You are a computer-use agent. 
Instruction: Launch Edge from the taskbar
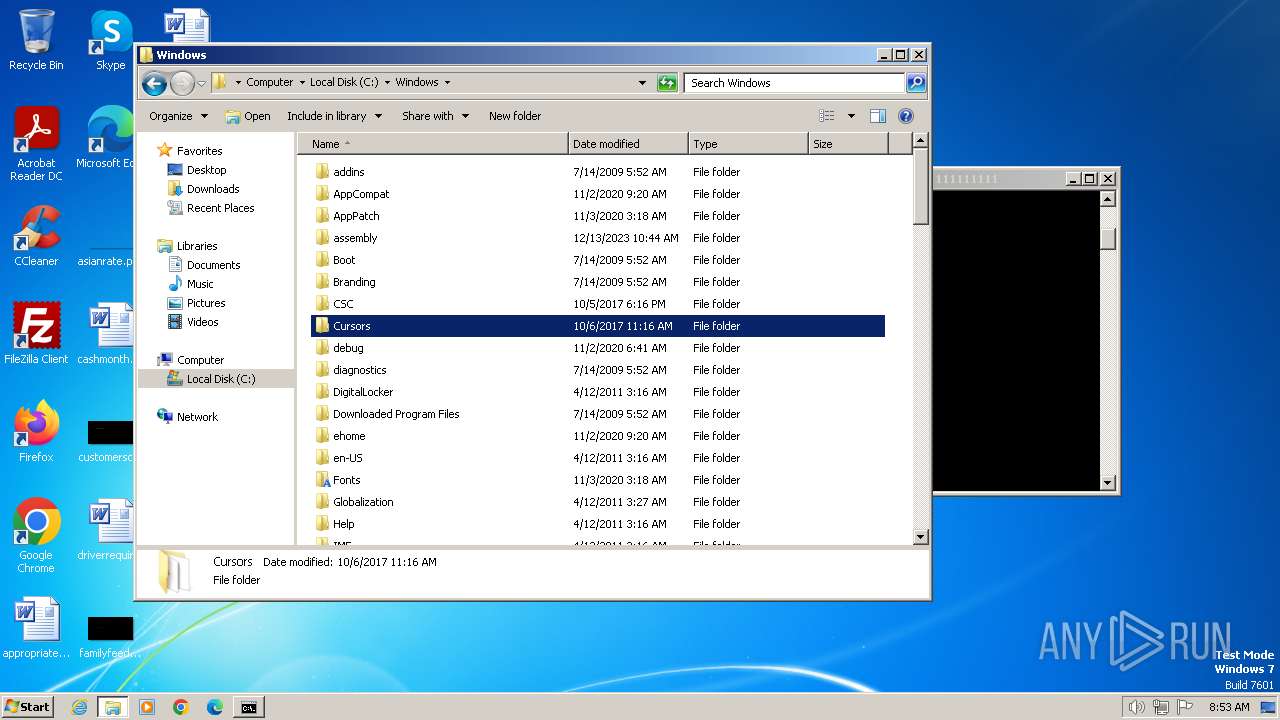click(215, 707)
